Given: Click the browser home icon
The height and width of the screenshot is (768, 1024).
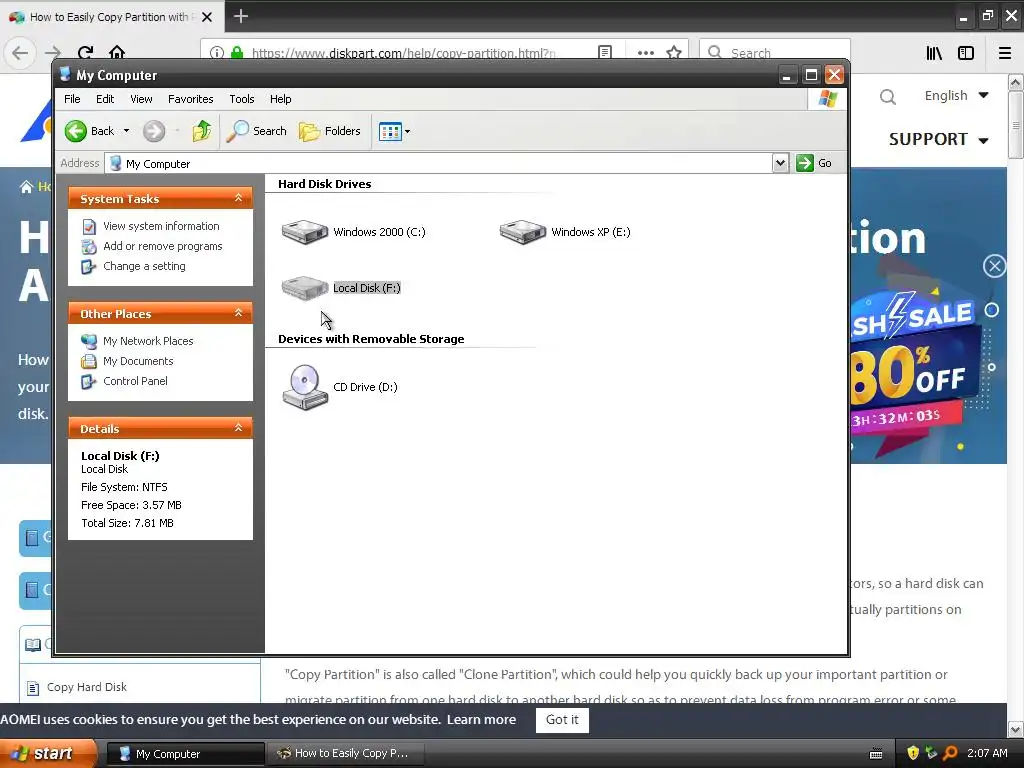Looking at the screenshot, I should click(x=117, y=53).
